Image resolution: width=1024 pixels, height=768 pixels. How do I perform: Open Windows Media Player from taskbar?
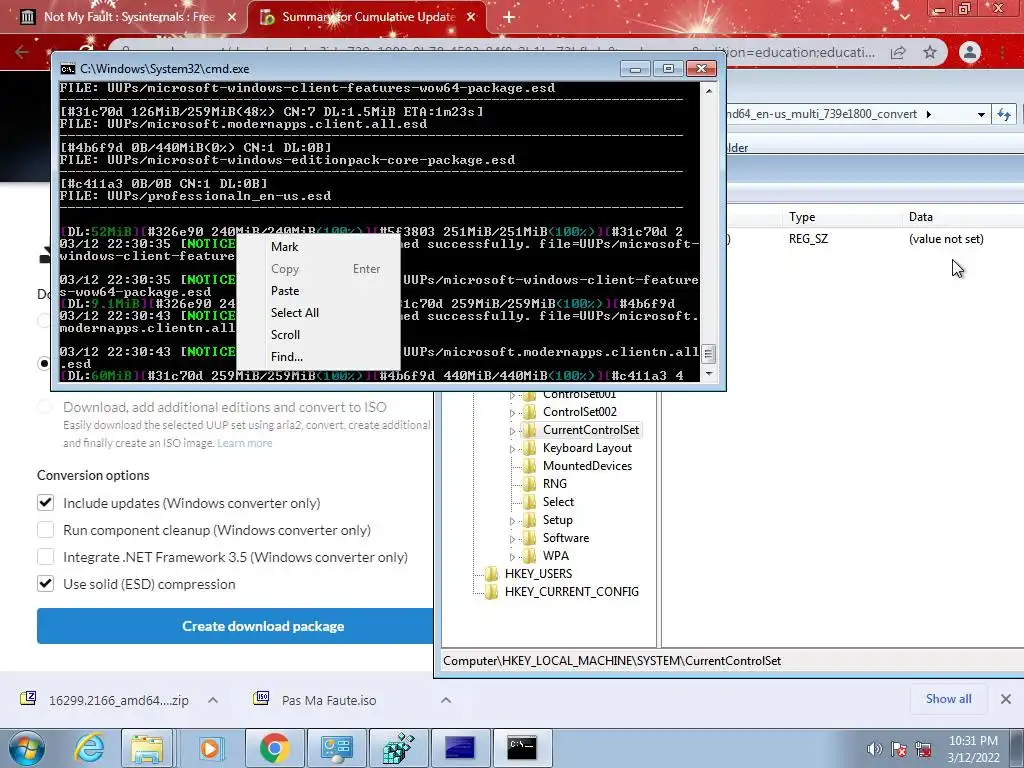coord(210,748)
